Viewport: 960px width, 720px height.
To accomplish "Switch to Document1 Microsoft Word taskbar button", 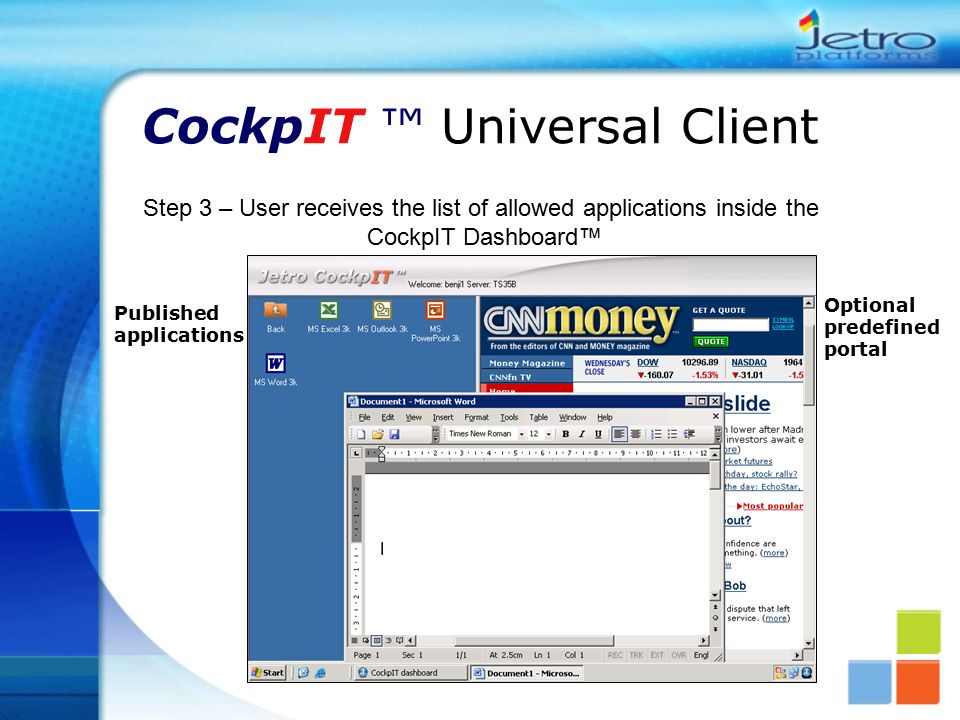I will pos(527,673).
